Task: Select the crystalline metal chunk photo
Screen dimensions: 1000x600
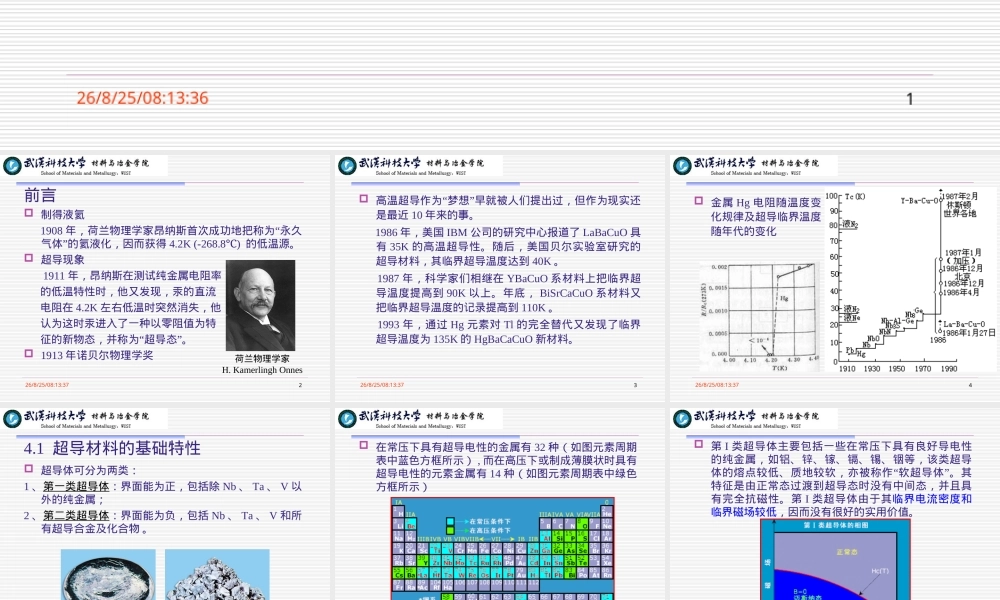Action: (217, 574)
